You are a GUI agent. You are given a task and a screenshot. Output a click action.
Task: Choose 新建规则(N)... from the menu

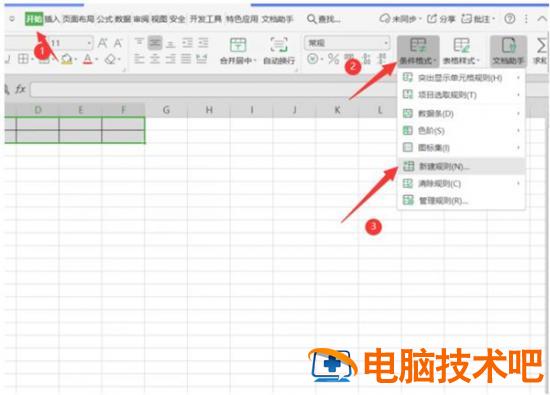click(x=461, y=166)
